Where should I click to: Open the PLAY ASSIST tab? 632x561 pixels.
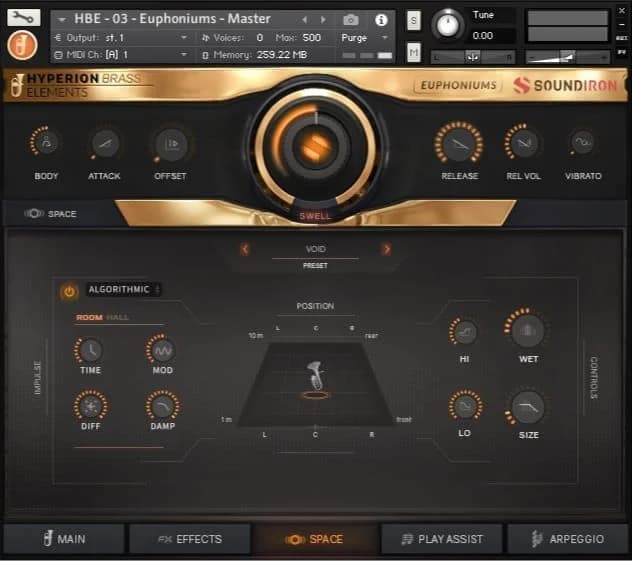(x=441, y=539)
